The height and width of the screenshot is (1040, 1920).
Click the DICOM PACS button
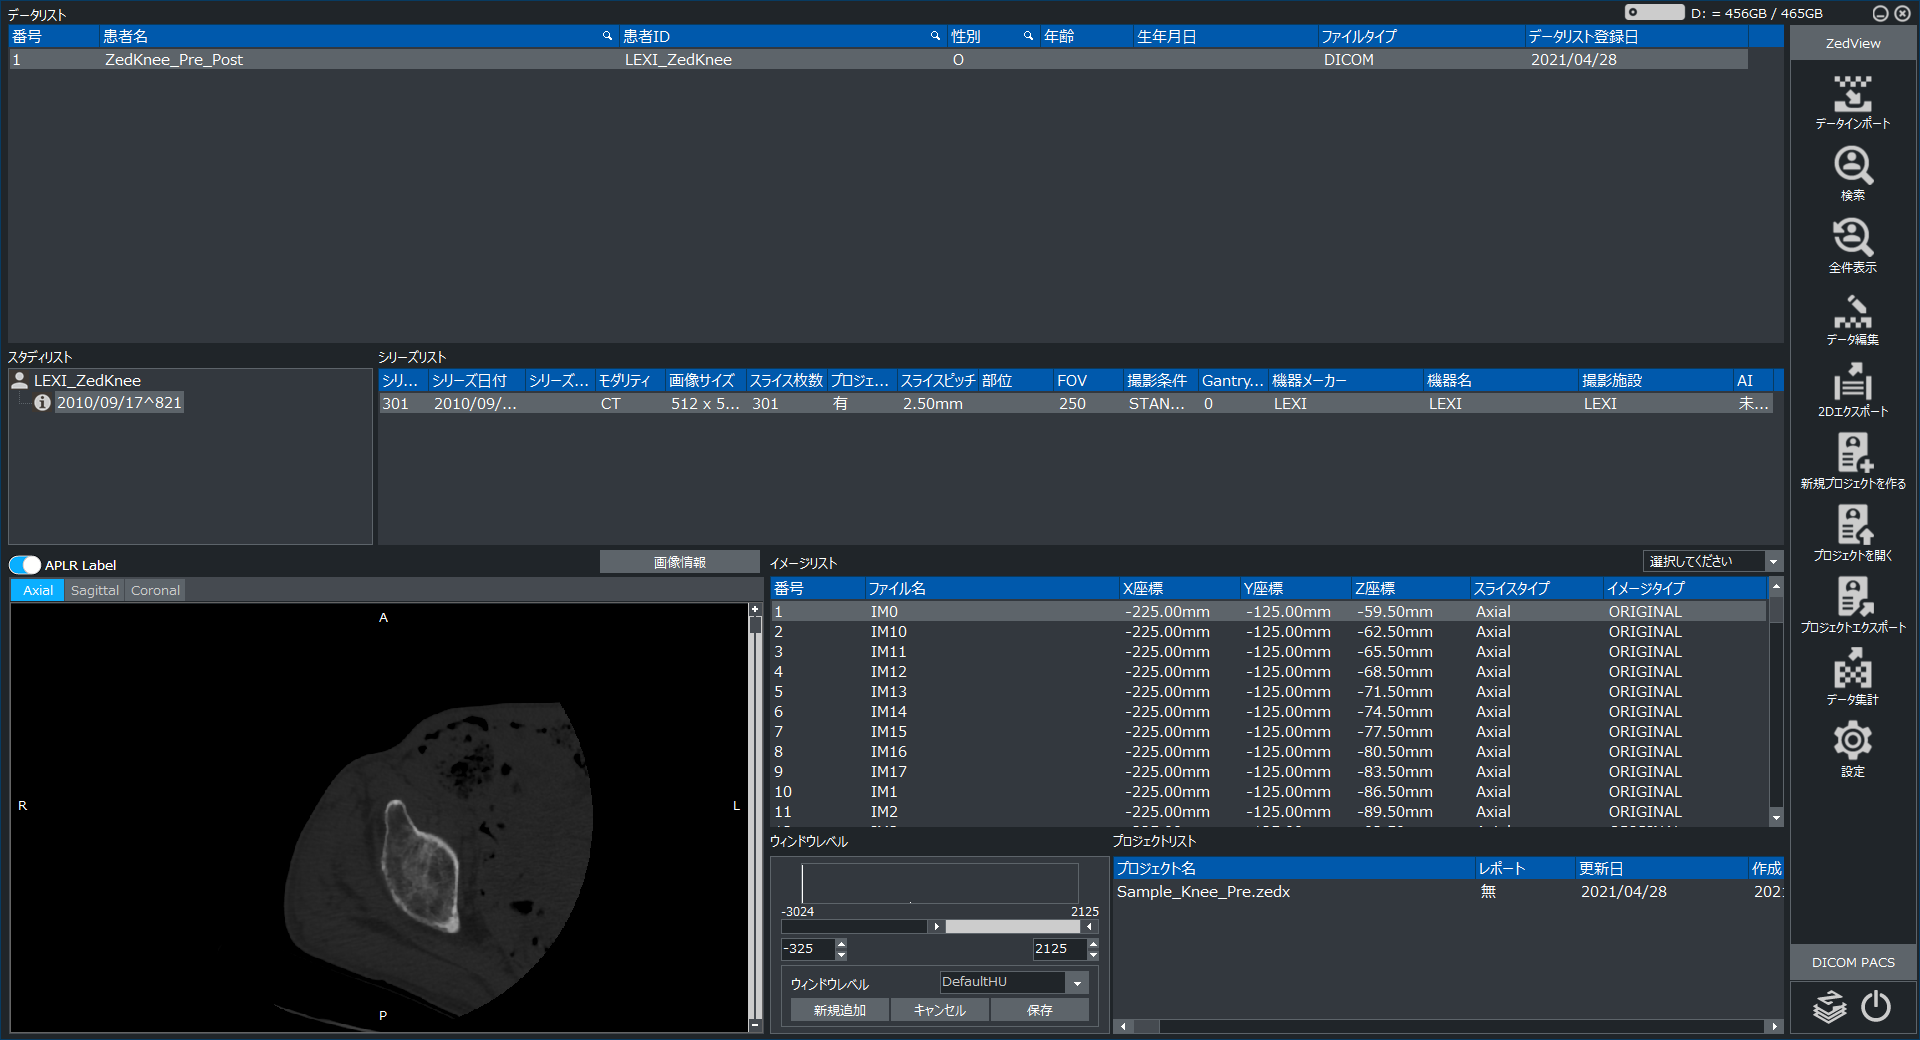1853,962
